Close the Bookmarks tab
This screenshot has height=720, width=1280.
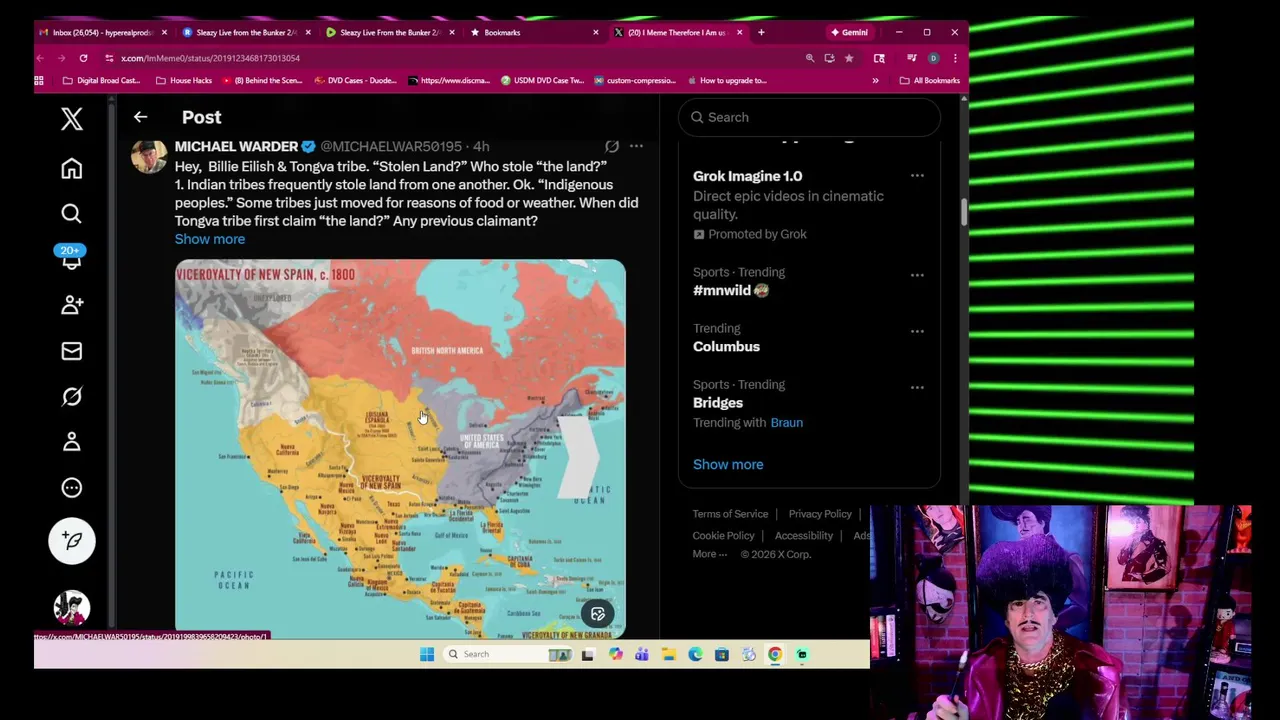point(596,32)
